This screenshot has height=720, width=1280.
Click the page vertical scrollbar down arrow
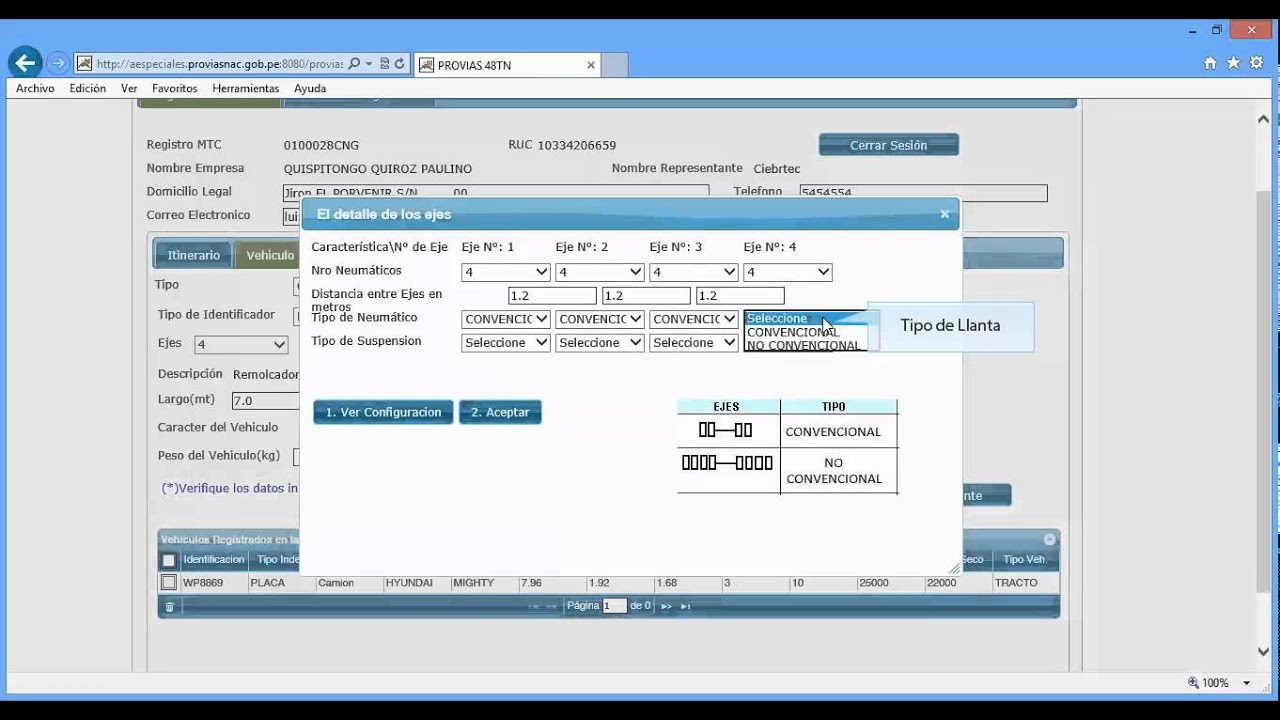(x=1263, y=652)
